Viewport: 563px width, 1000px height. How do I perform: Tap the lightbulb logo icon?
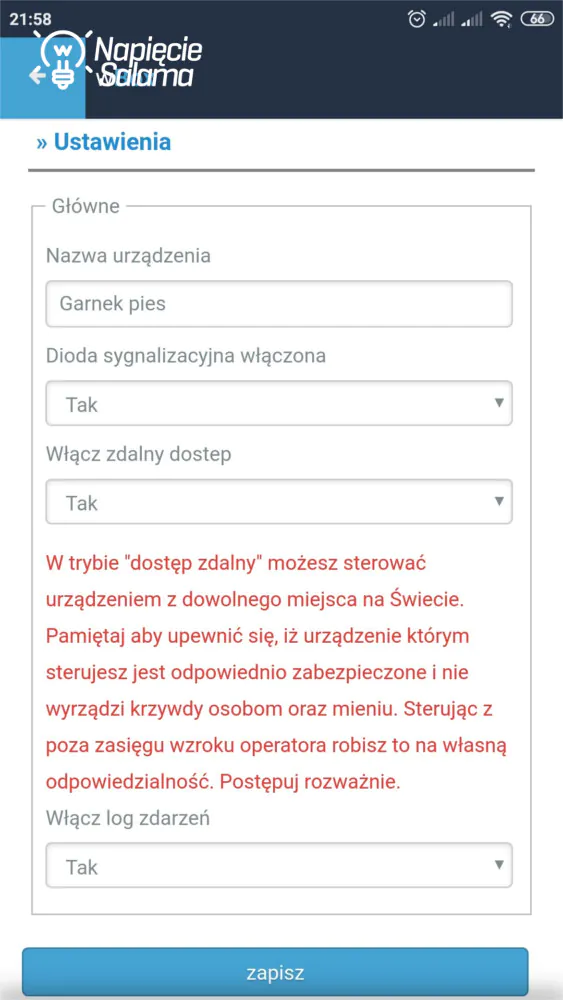tap(62, 59)
